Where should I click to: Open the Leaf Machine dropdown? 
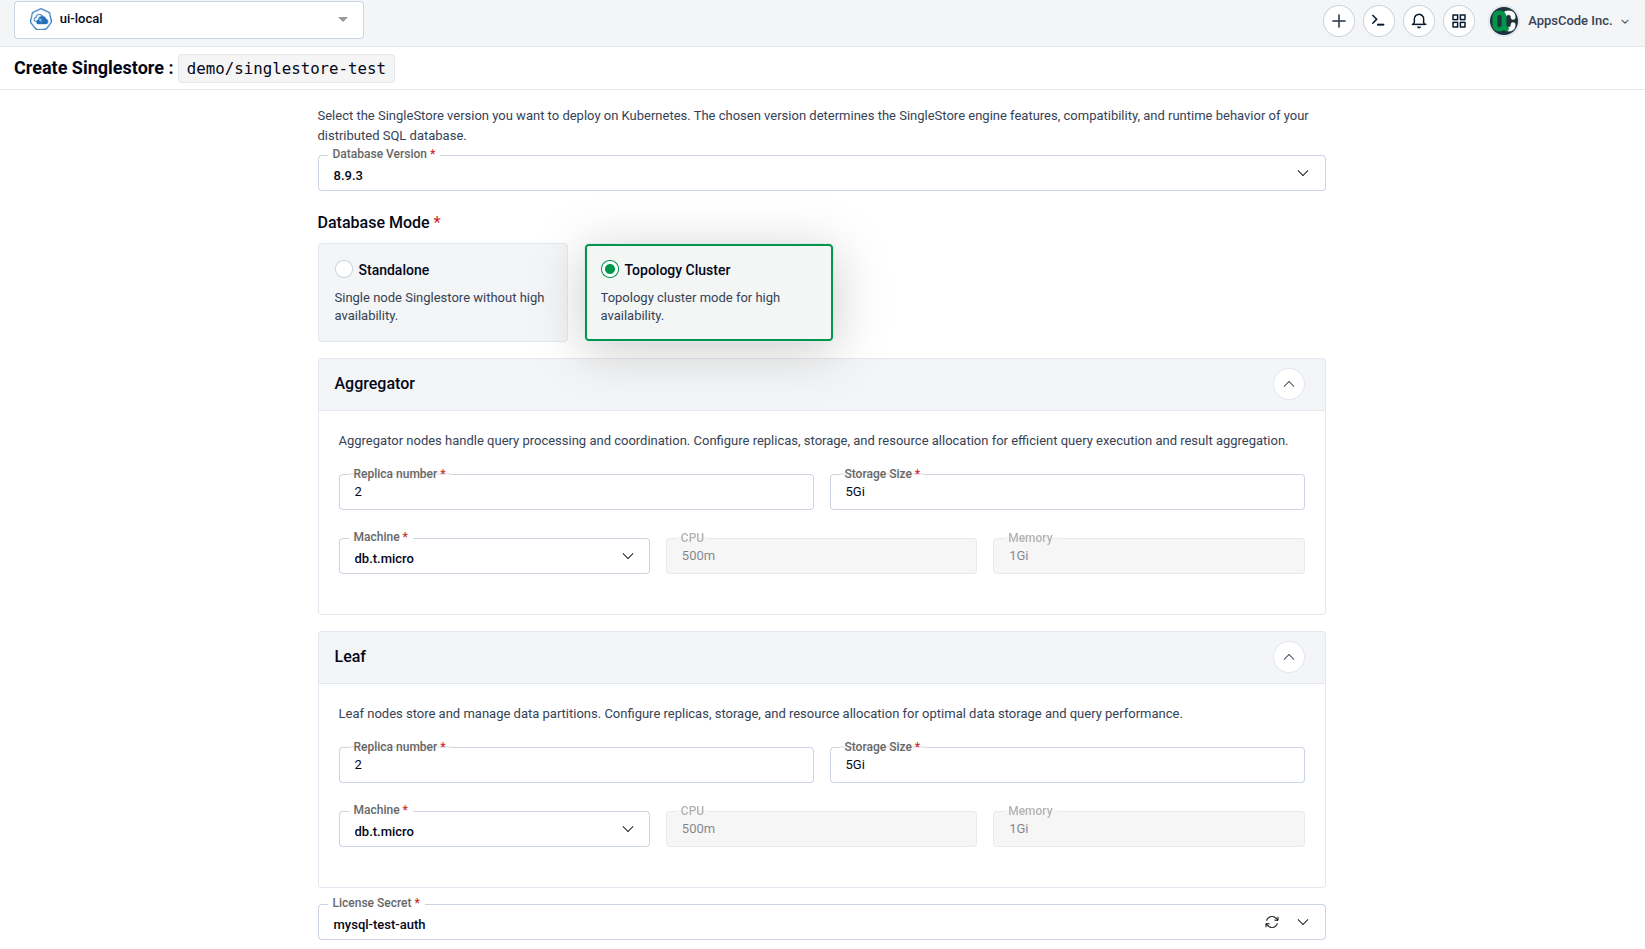[494, 830]
